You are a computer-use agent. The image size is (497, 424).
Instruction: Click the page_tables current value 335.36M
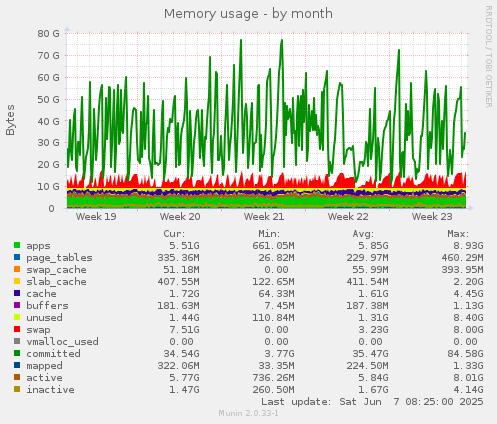[178, 258]
